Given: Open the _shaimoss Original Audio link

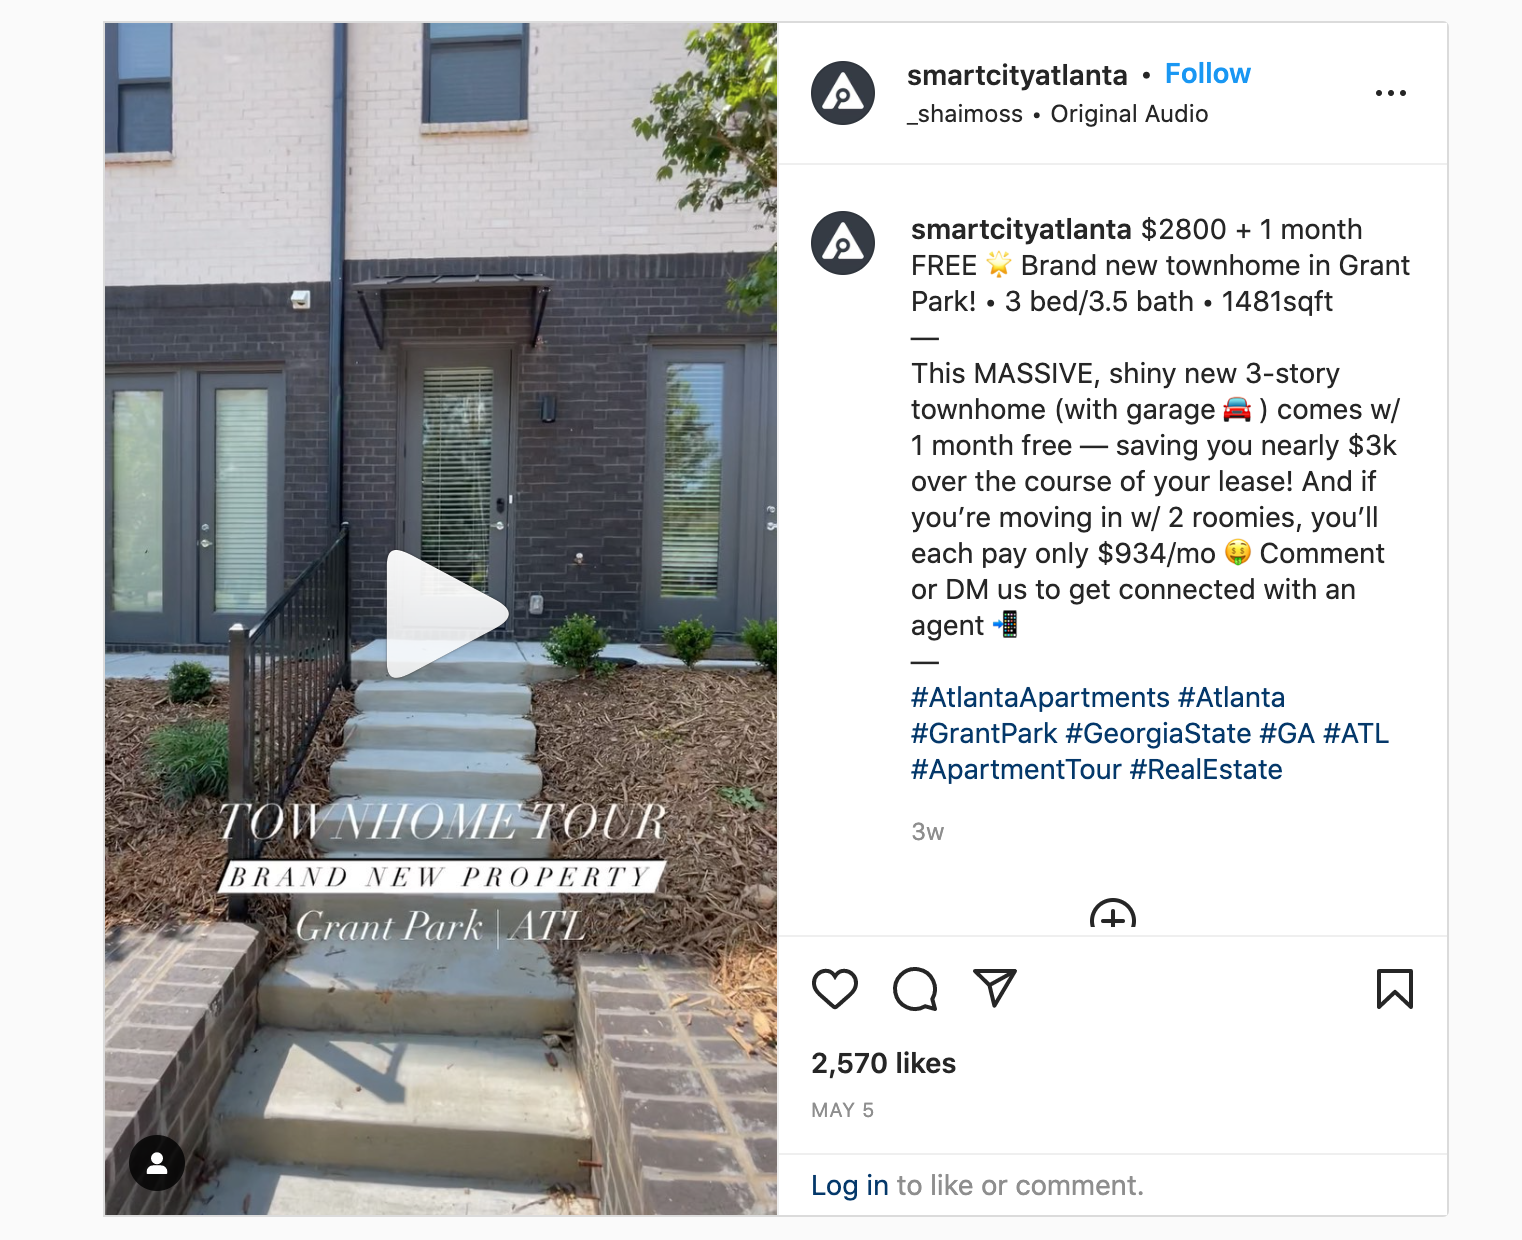Looking at the screenshot, I should (1058, 114).
